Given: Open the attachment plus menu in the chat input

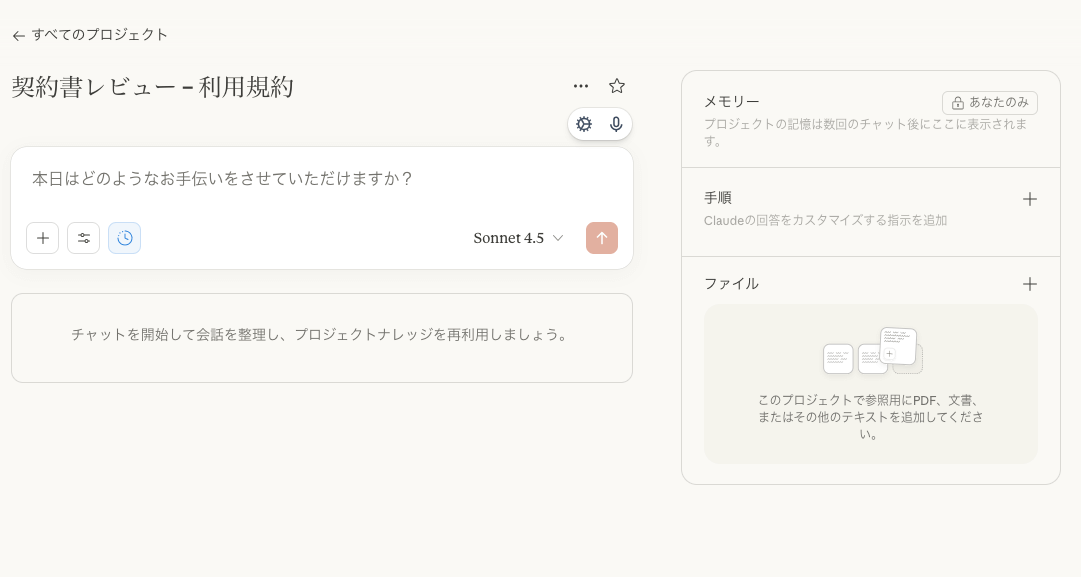Looking at the screenshot, I should (42, 238).
